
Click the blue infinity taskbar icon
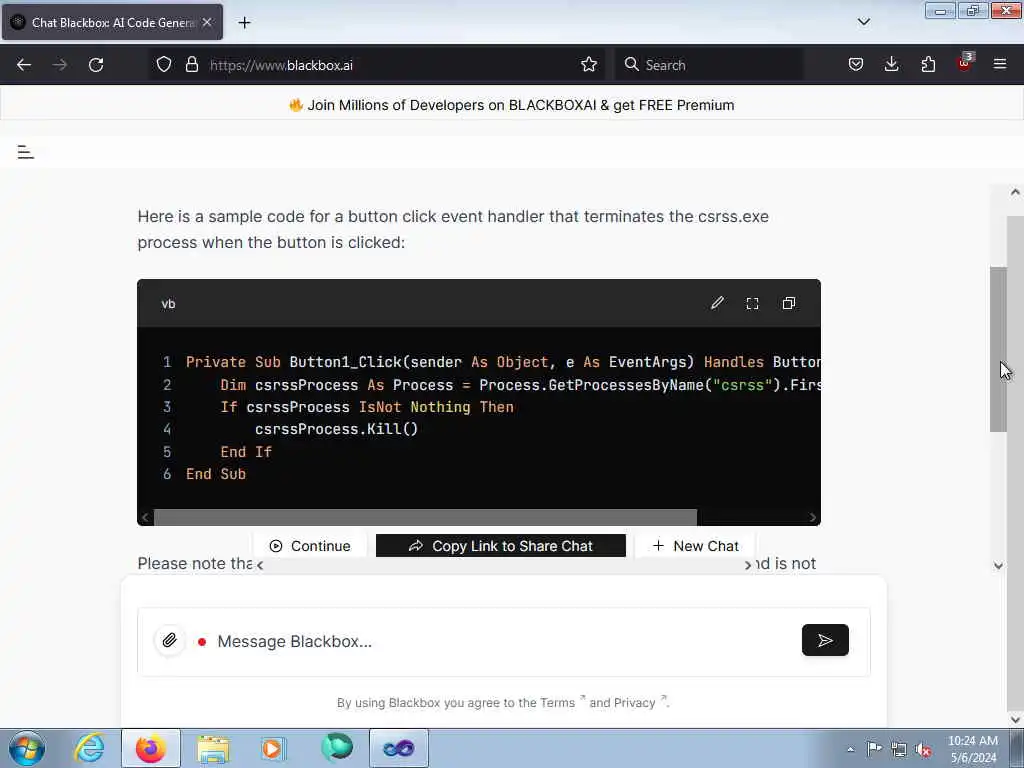click(399, 748)
